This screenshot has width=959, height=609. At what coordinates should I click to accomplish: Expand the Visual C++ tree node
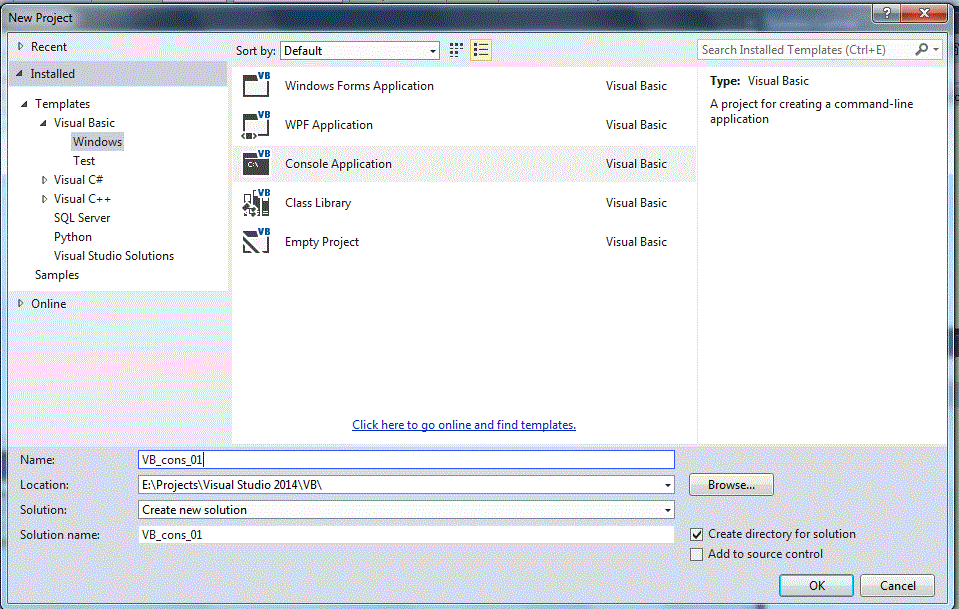(x=44, y=199)
